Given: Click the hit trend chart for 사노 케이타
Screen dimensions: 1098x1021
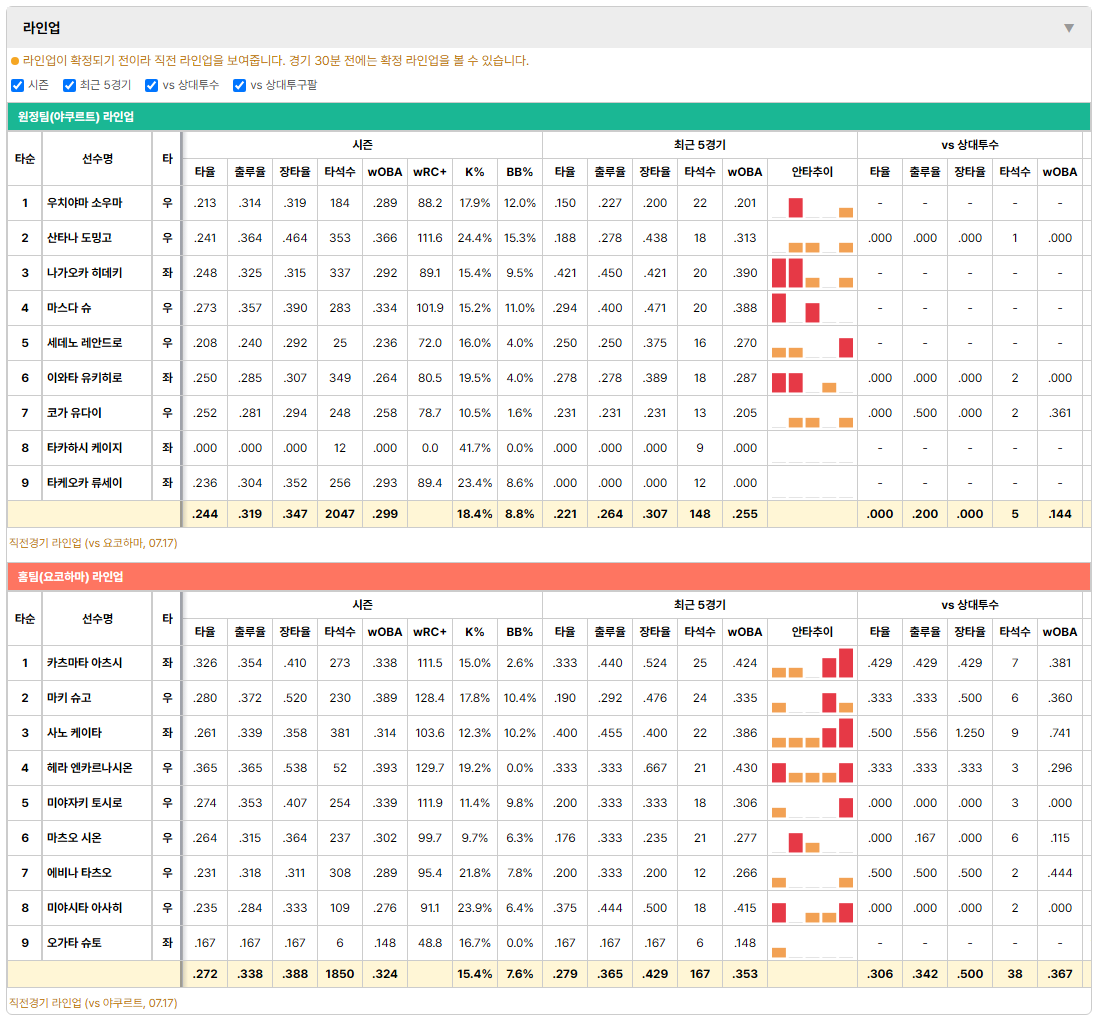Looking at the screenshot, I should (x=812, y=733).
